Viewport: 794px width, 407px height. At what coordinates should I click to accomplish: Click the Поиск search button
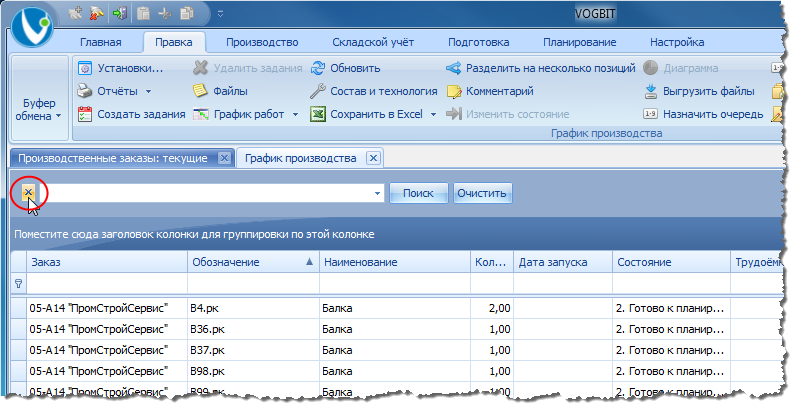pyautogui.click(x=418, y=193)
